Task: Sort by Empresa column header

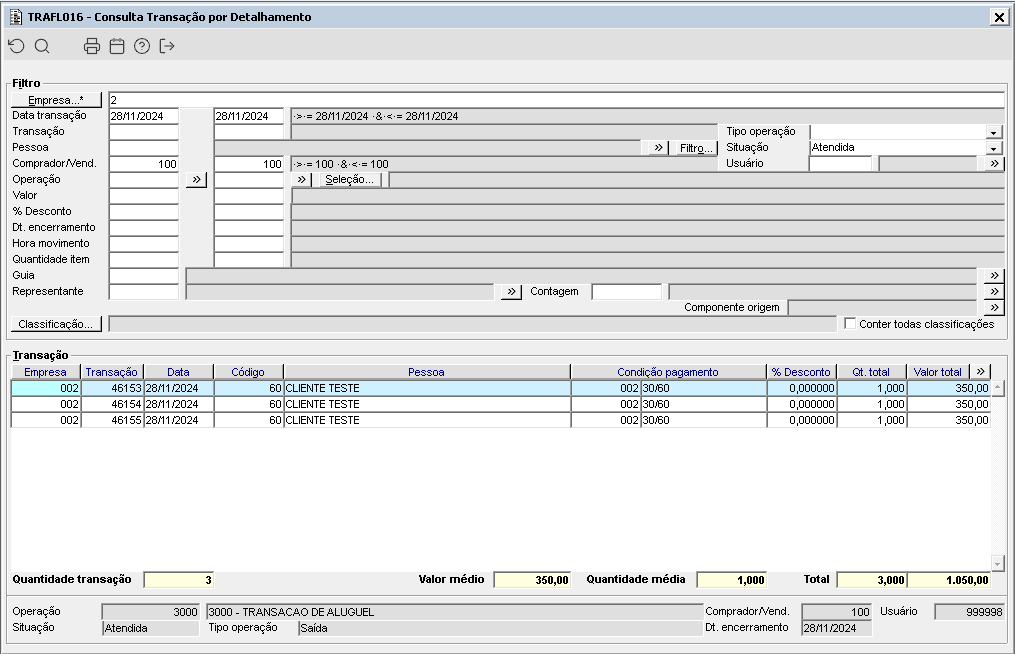Action: [x=45, y=372]
